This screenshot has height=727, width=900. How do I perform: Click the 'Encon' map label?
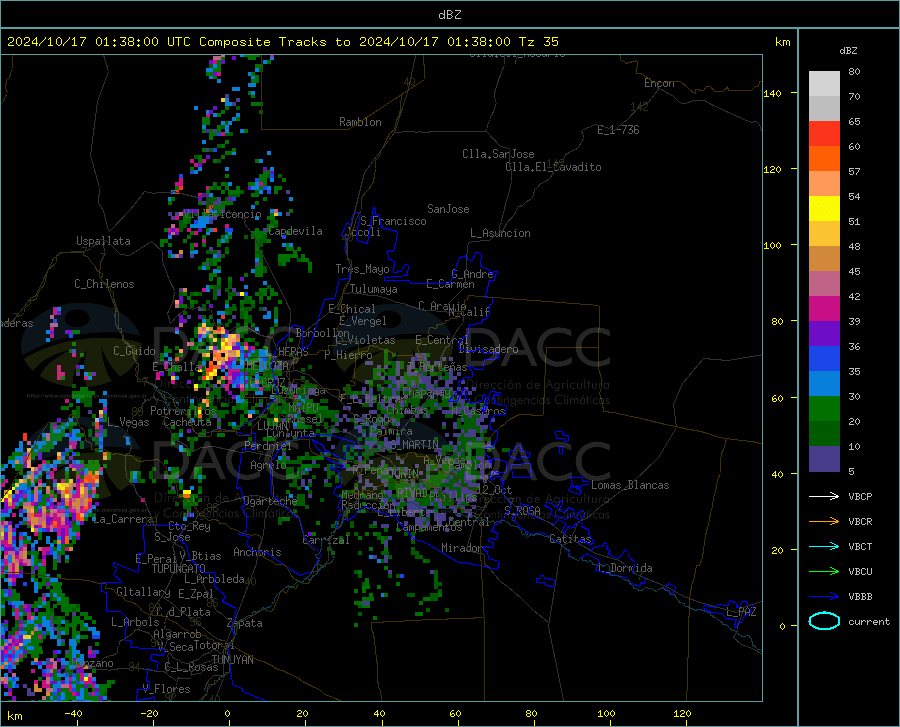pos(659,83)
